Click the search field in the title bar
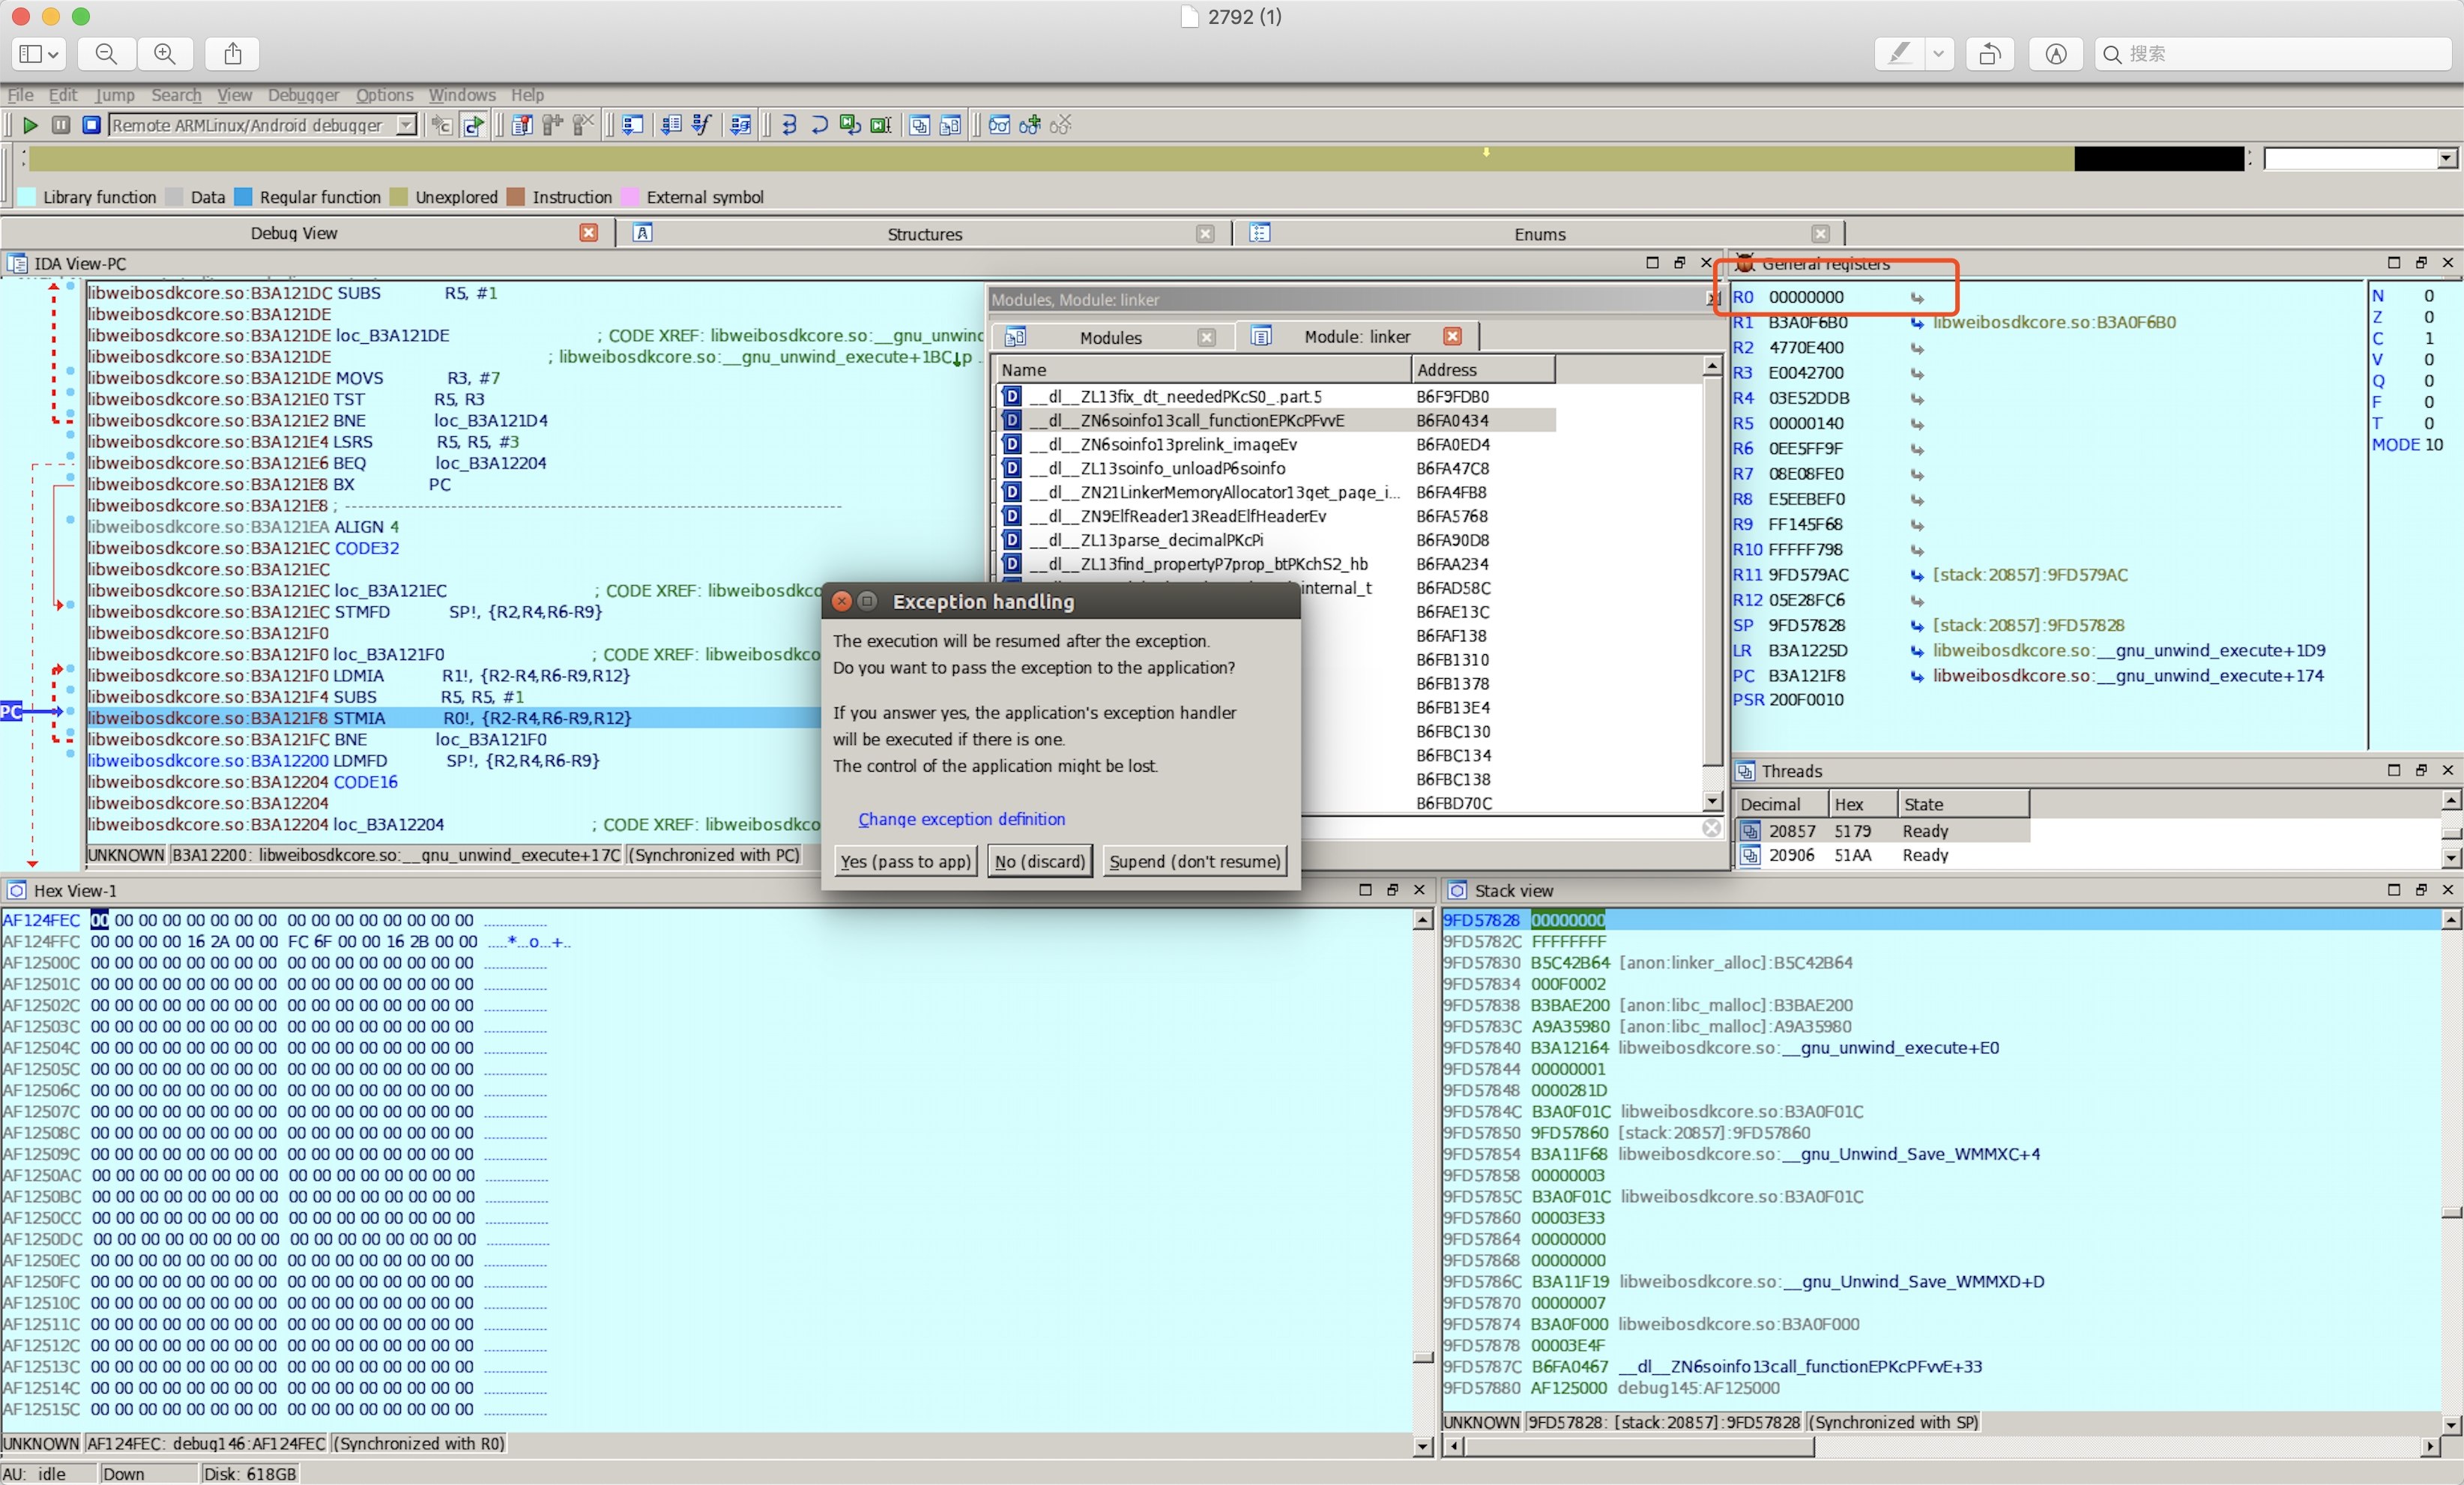The height and width of the screenshot is (1485, 2464). 2270,54
